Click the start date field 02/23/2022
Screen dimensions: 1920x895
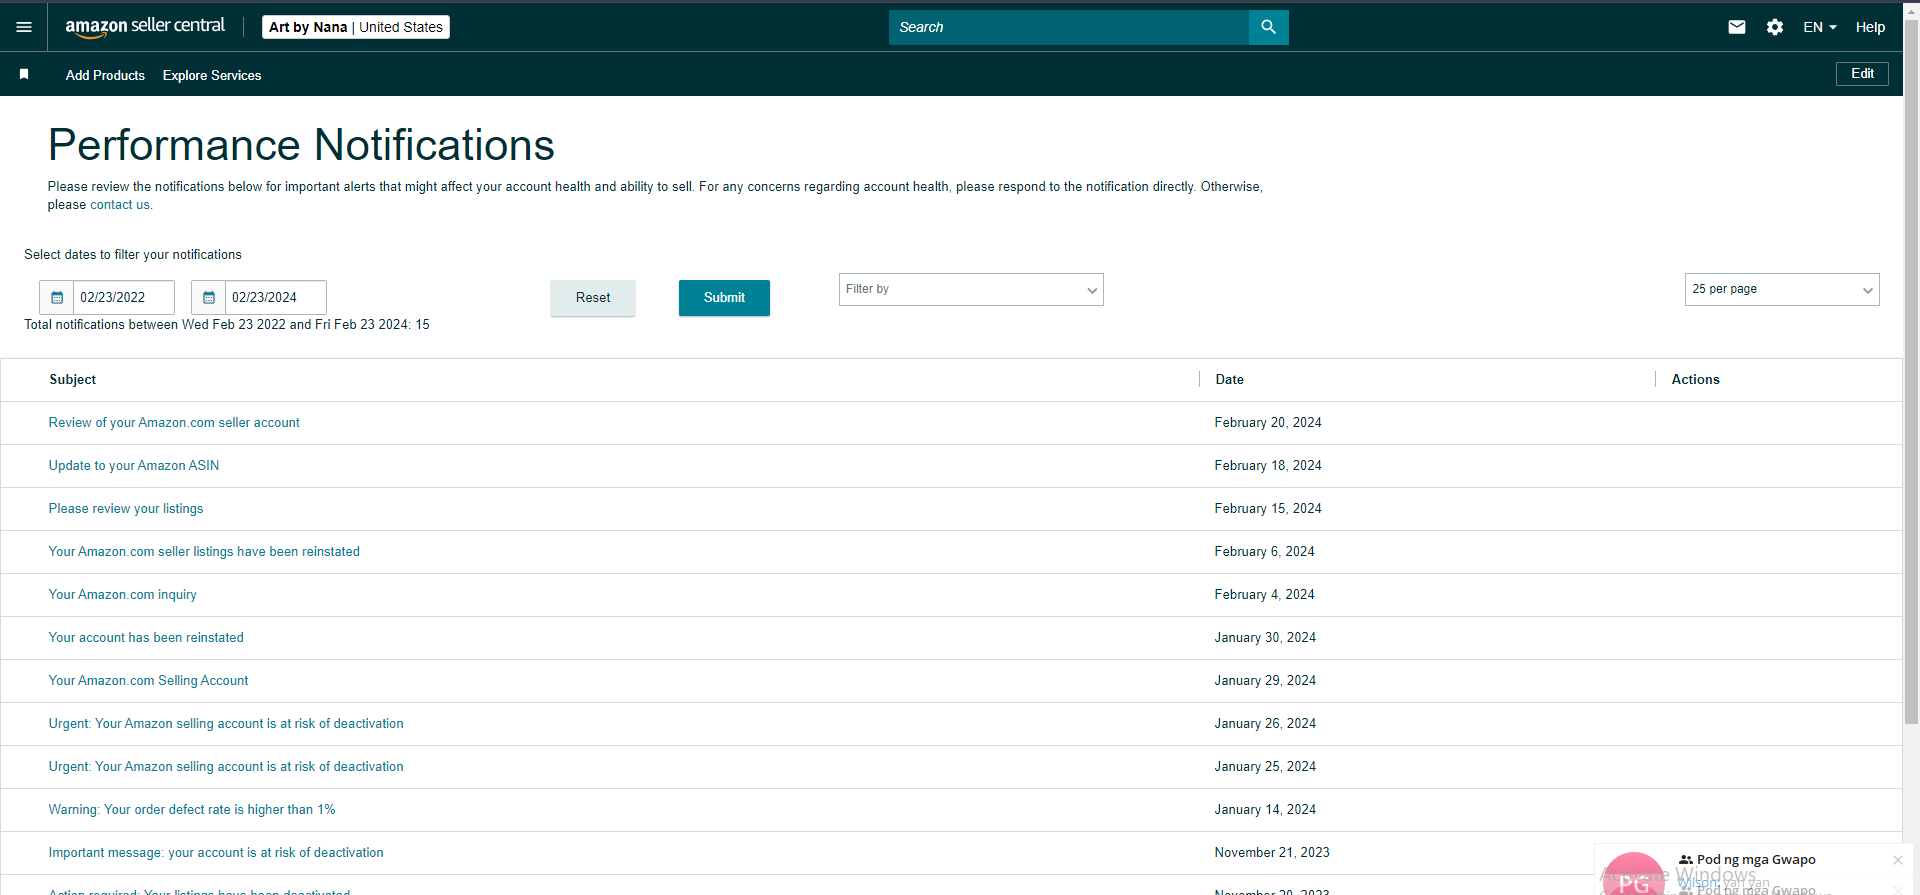[x=124, y=298]
